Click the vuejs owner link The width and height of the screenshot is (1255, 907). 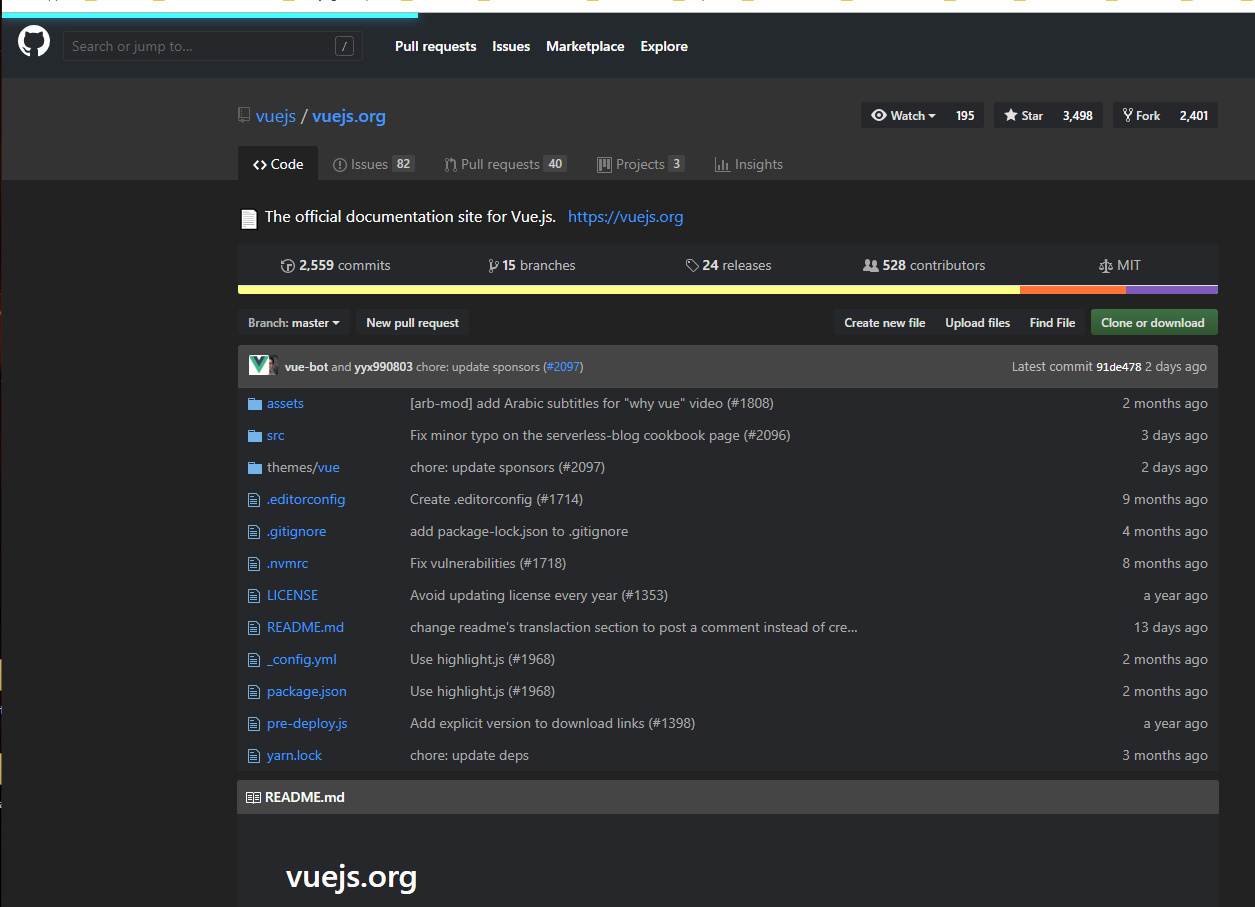pyautogui.click(x=276, y=116)
